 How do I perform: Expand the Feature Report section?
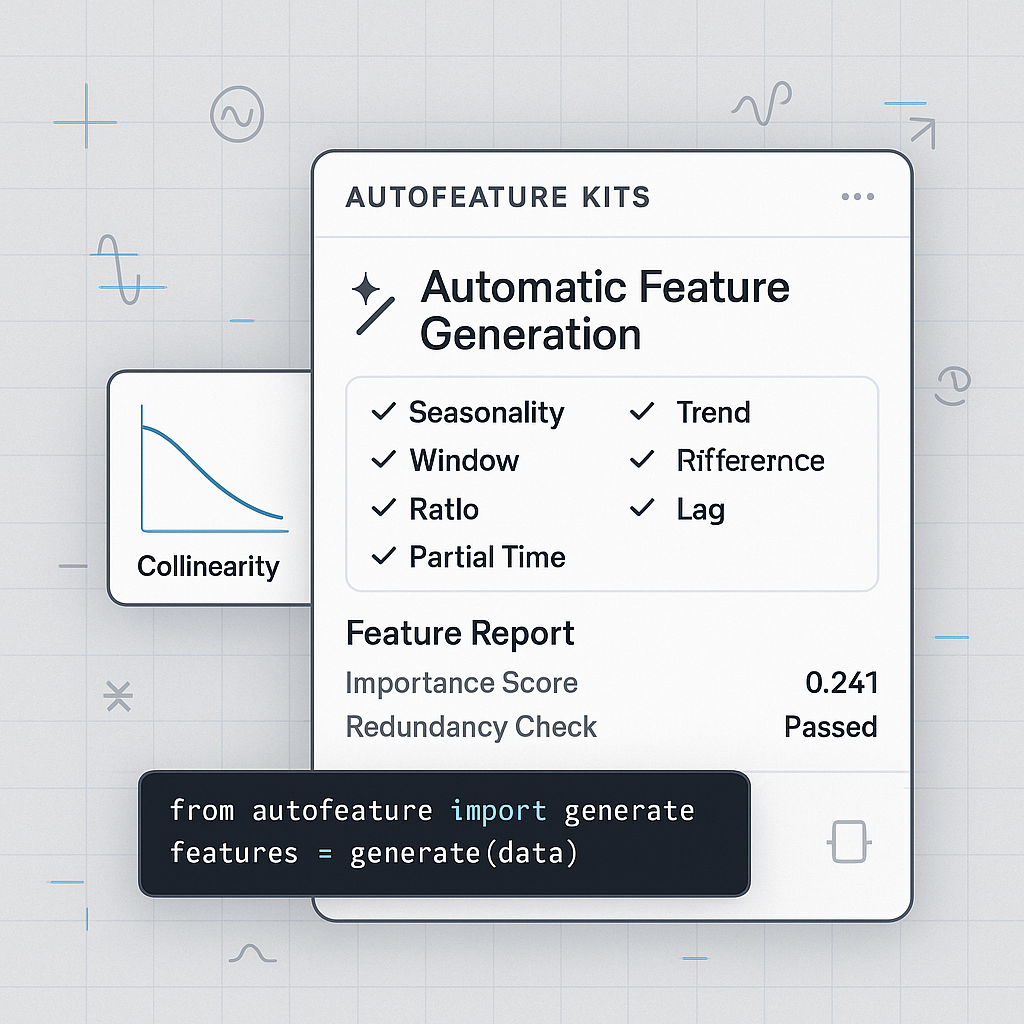pos(460,634)
